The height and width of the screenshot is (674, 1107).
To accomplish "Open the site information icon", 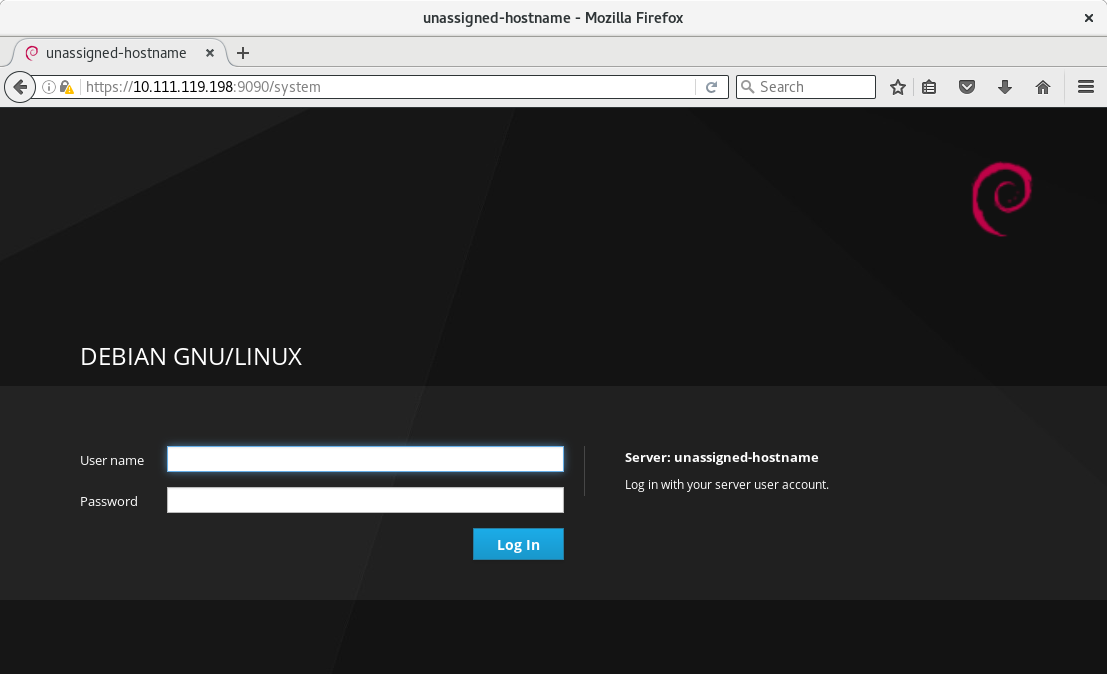I will point(48,87).
